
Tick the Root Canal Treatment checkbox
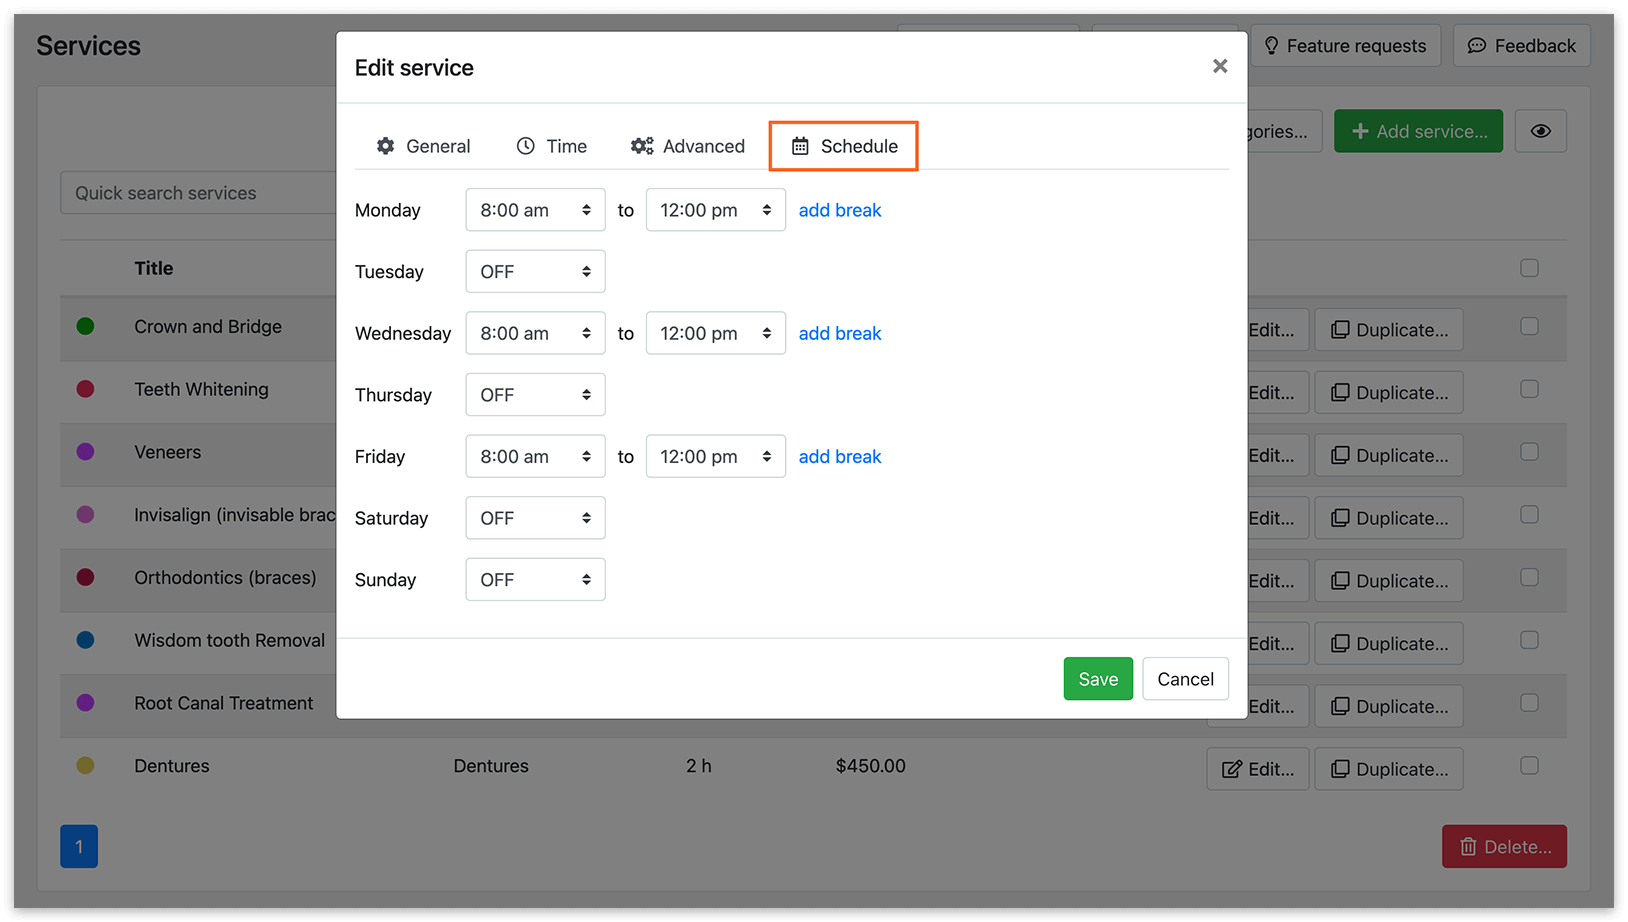[x=1529, y=703]
